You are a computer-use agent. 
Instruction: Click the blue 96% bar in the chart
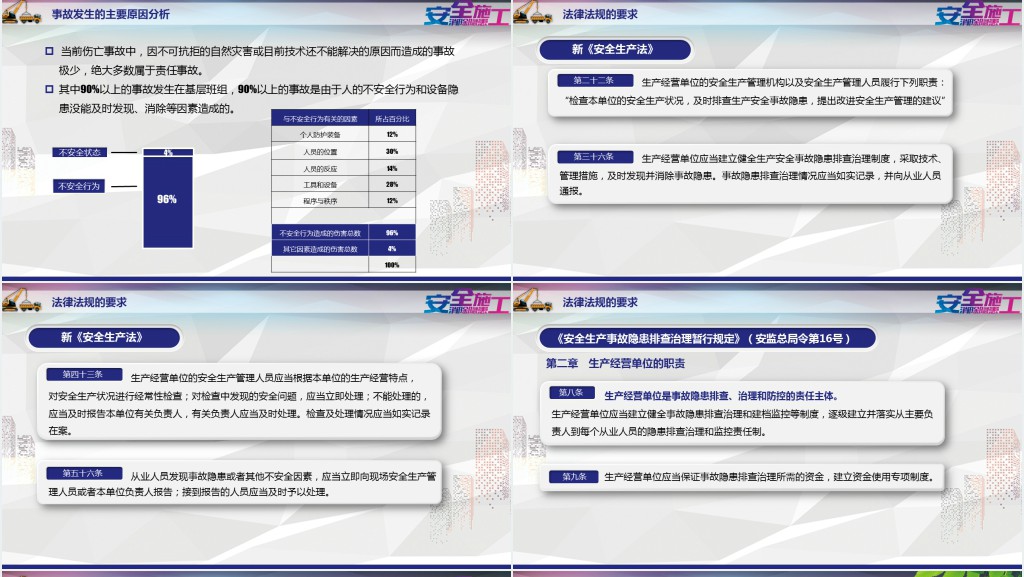point(167,201)
